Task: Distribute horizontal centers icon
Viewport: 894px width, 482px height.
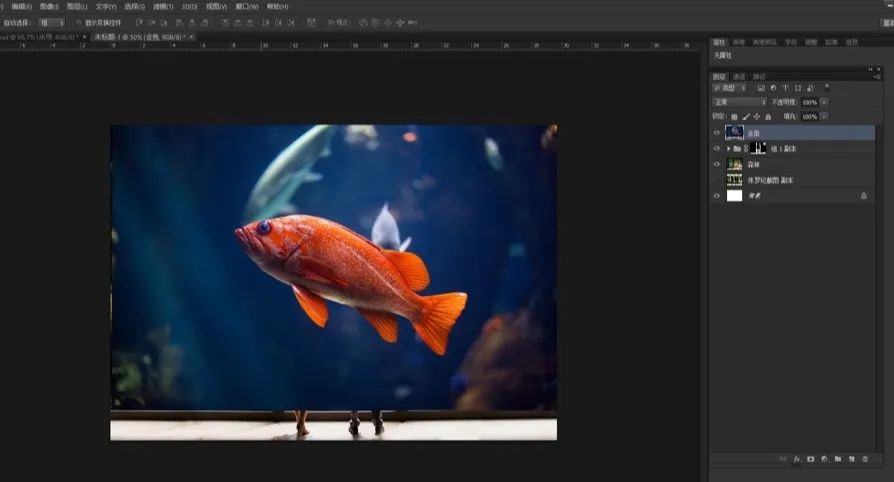Action: [x=278, y=22]
